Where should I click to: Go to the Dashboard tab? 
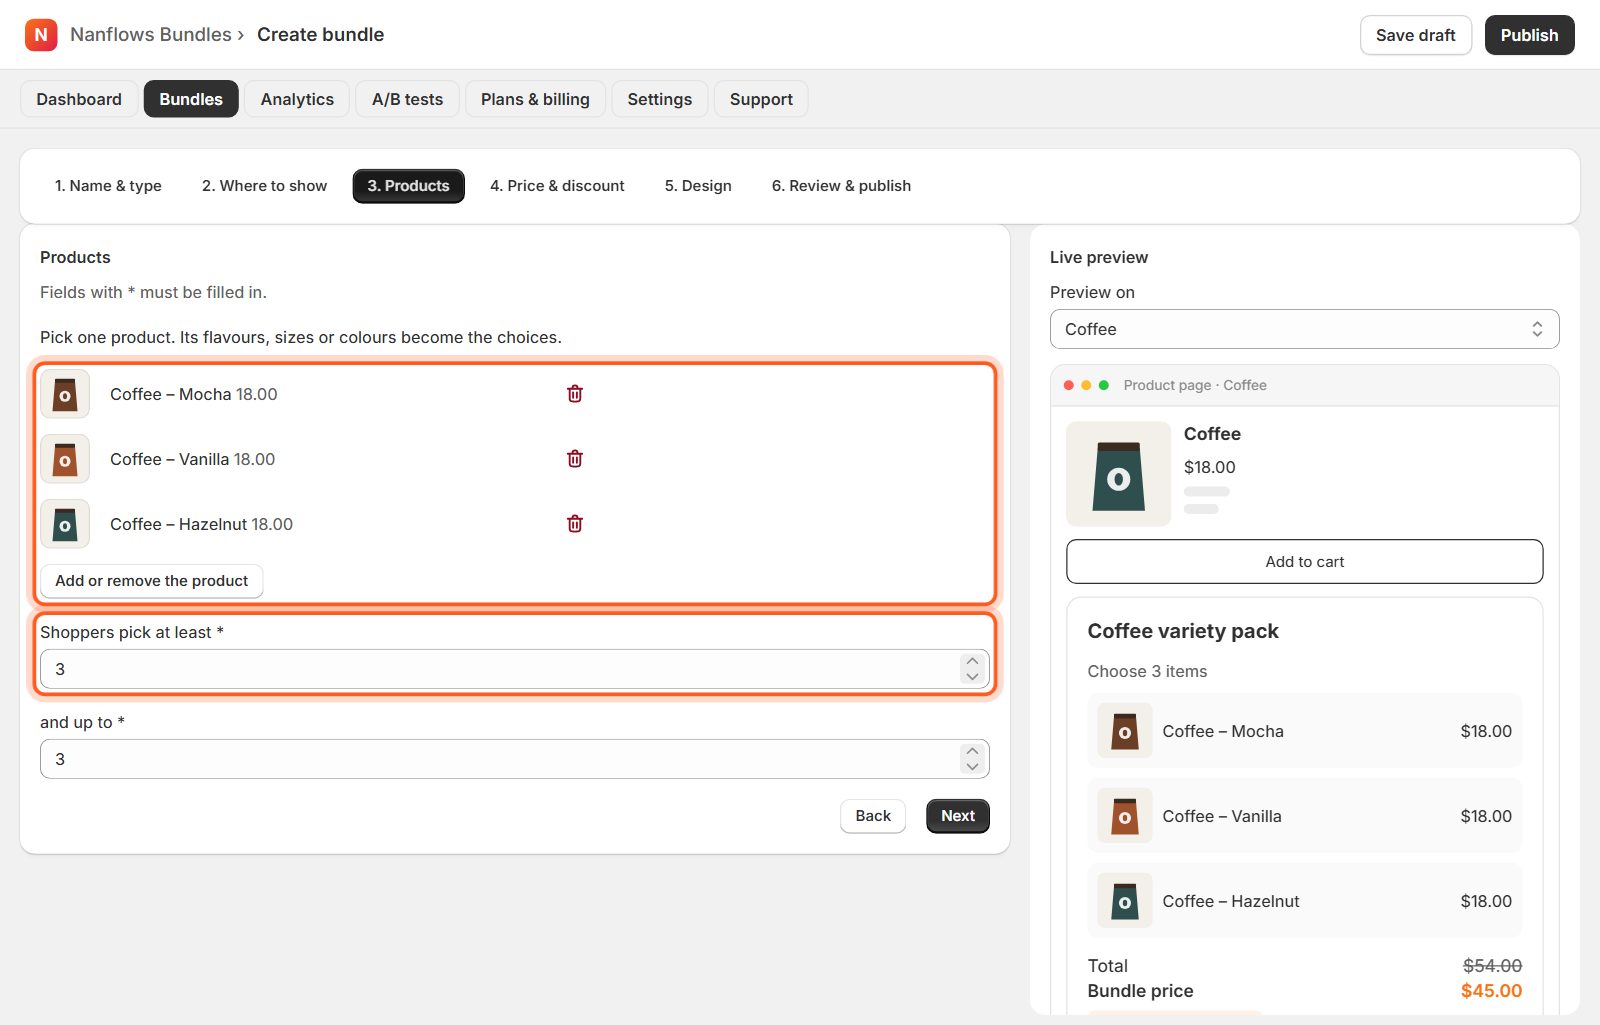[x=79, y=99]
